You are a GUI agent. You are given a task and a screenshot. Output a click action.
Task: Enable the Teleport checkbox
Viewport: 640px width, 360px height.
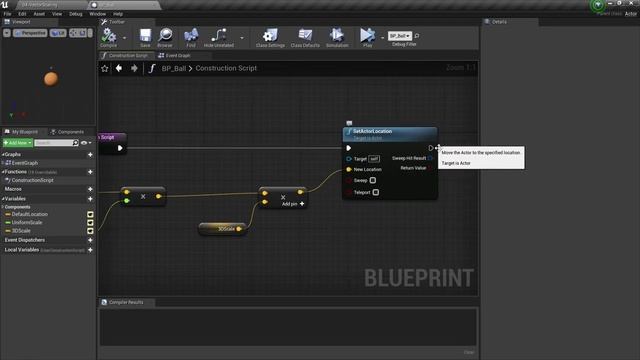pos(376,192)
